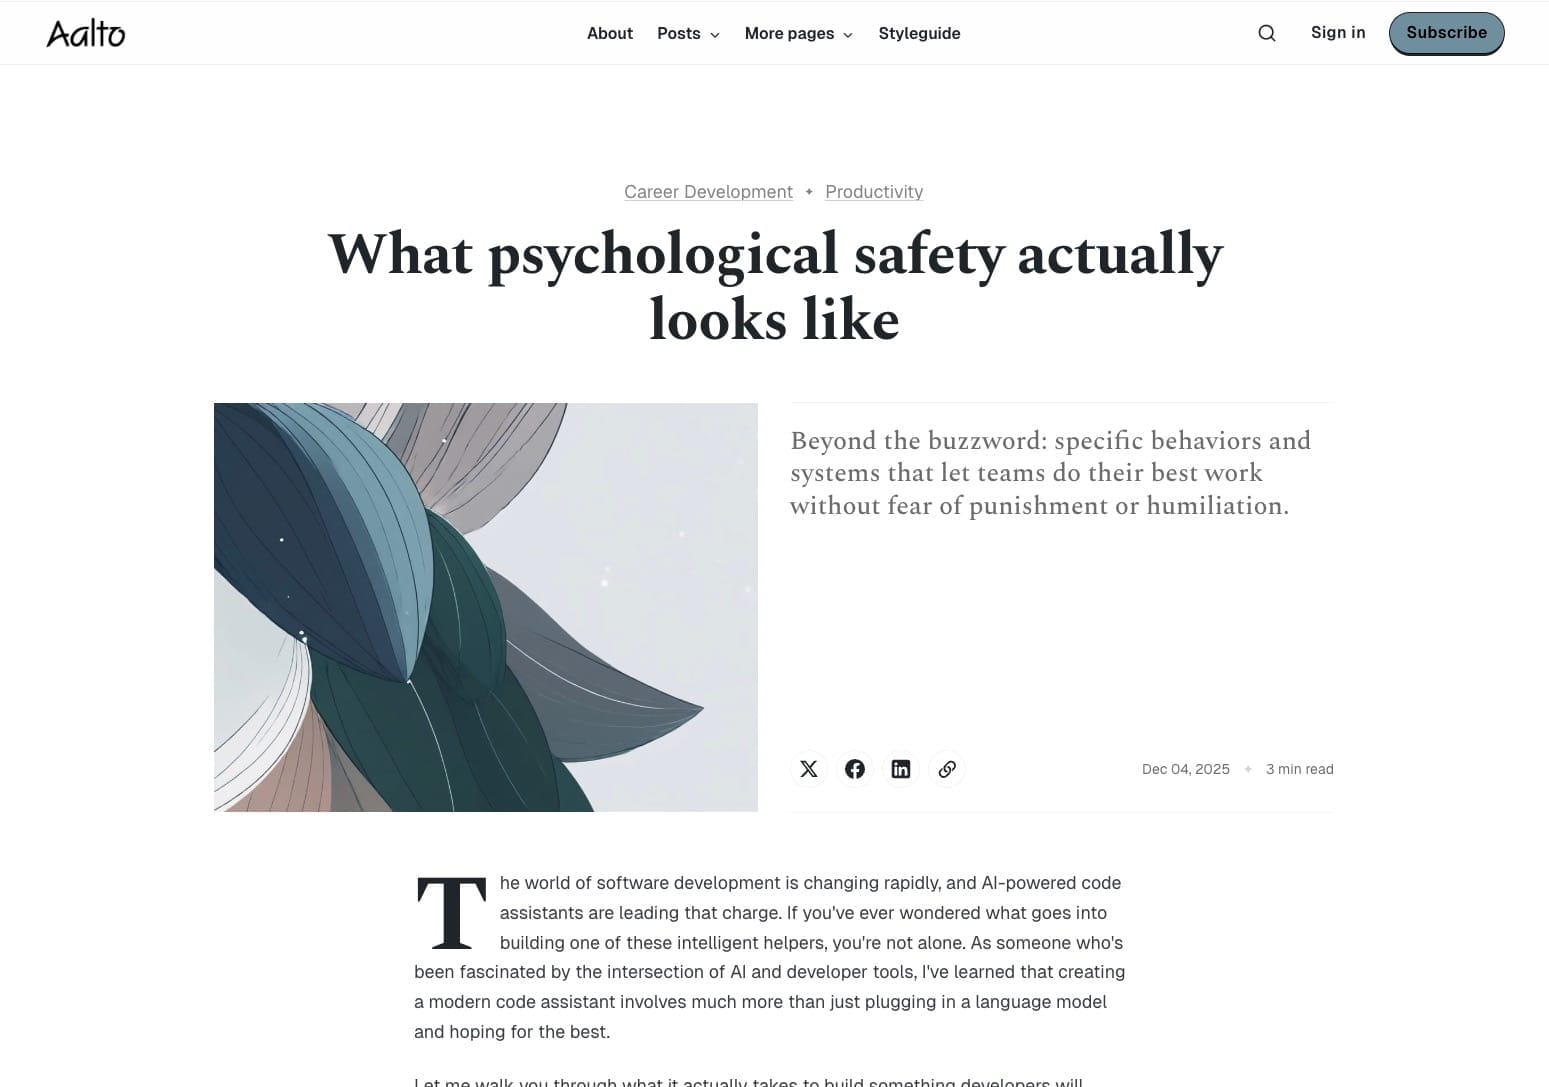
Task: Copy the post link icon
Action: coord(947,769)
